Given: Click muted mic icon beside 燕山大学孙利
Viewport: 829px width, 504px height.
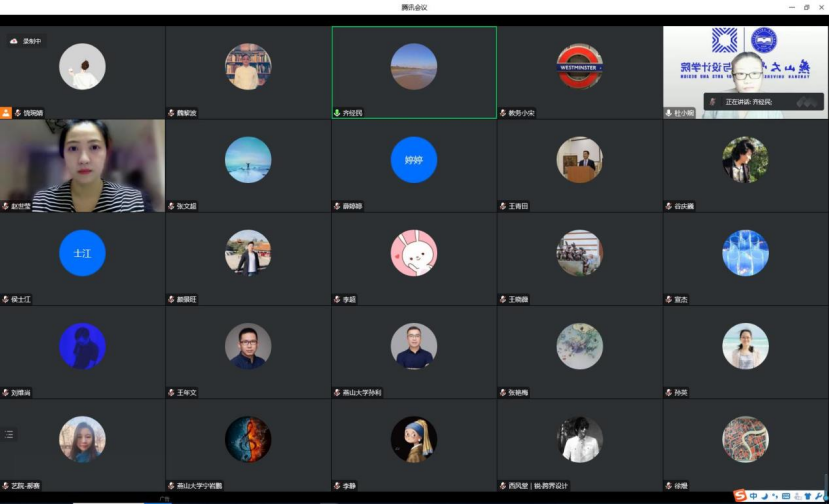Looking at the screenshot, I should (x=337, y=393).
